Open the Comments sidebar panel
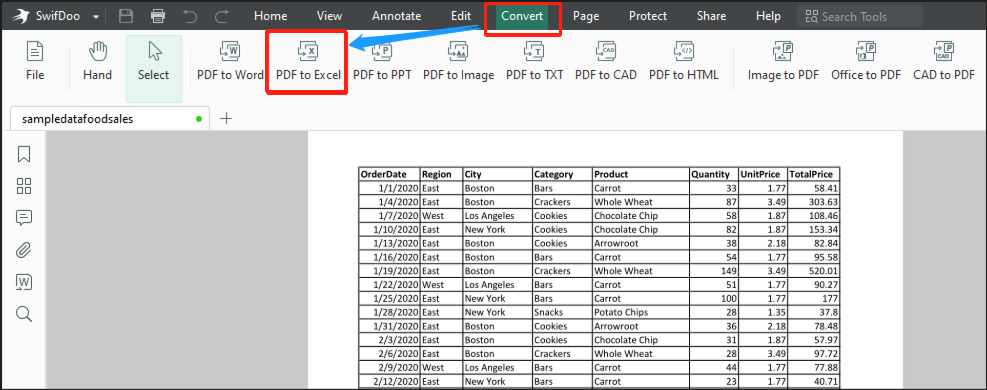987x390 pixels. [24, 218]
